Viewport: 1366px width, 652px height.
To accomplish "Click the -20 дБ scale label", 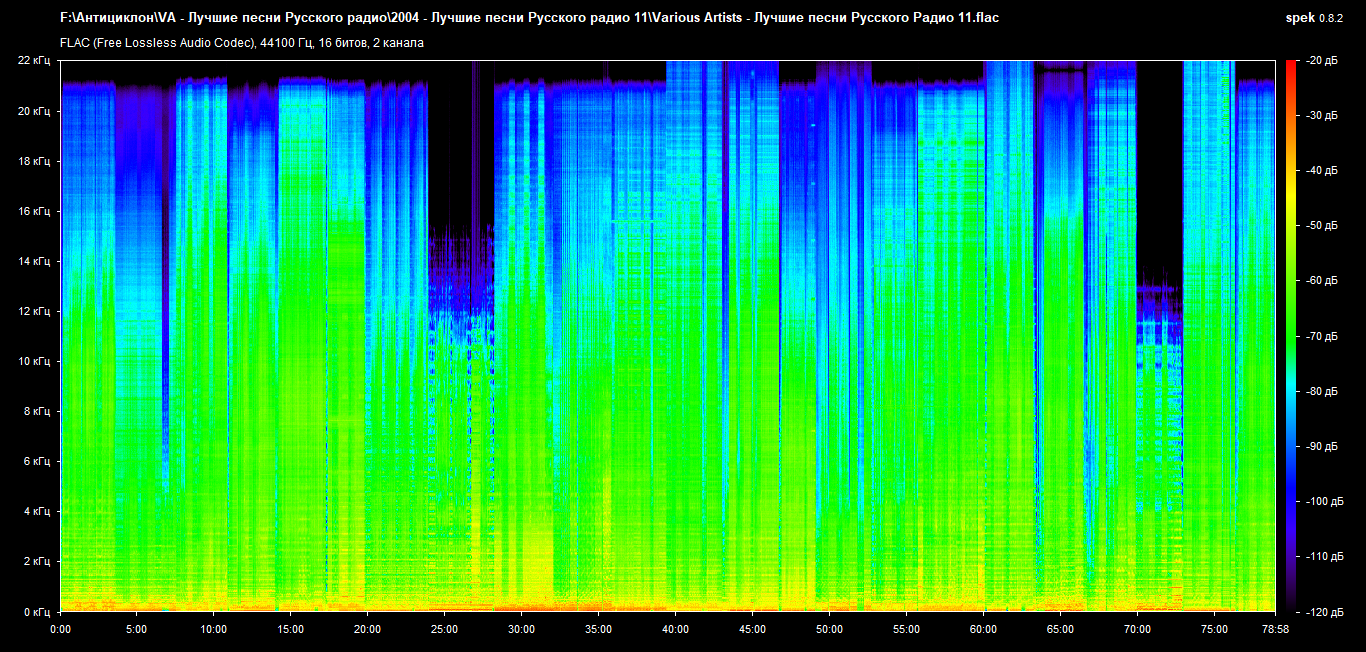I will 1321,61.
